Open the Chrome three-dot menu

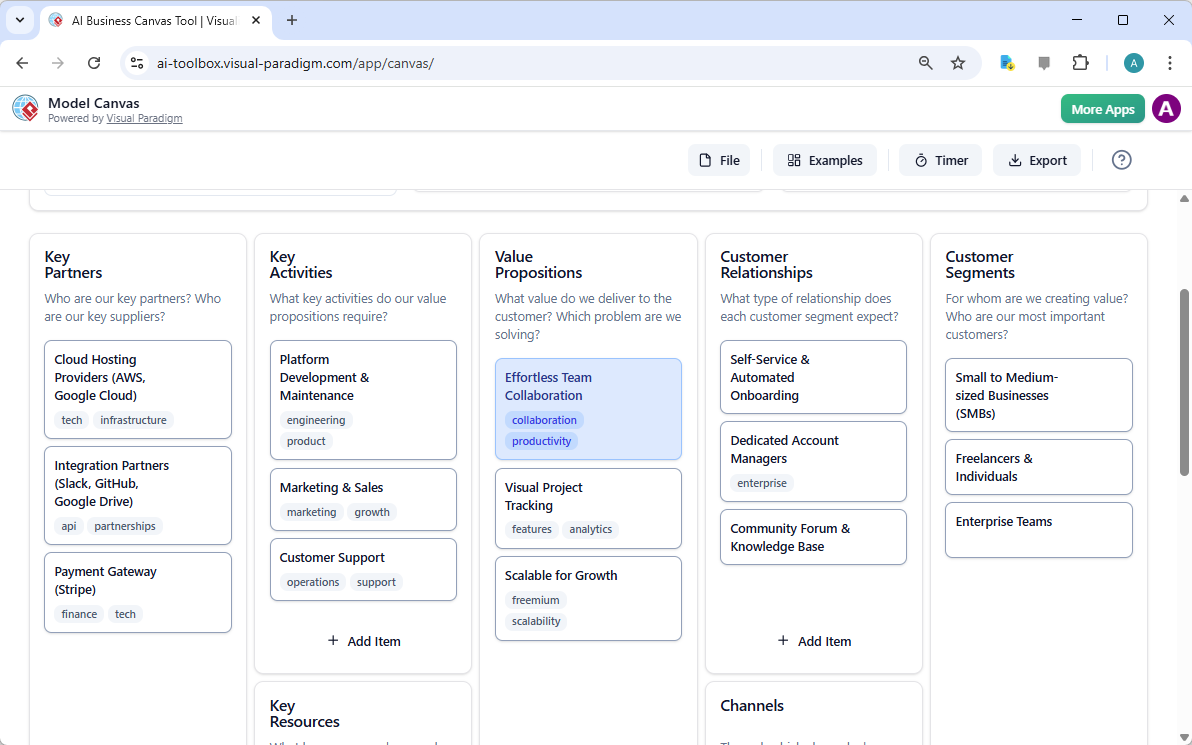pos(1169,63)
